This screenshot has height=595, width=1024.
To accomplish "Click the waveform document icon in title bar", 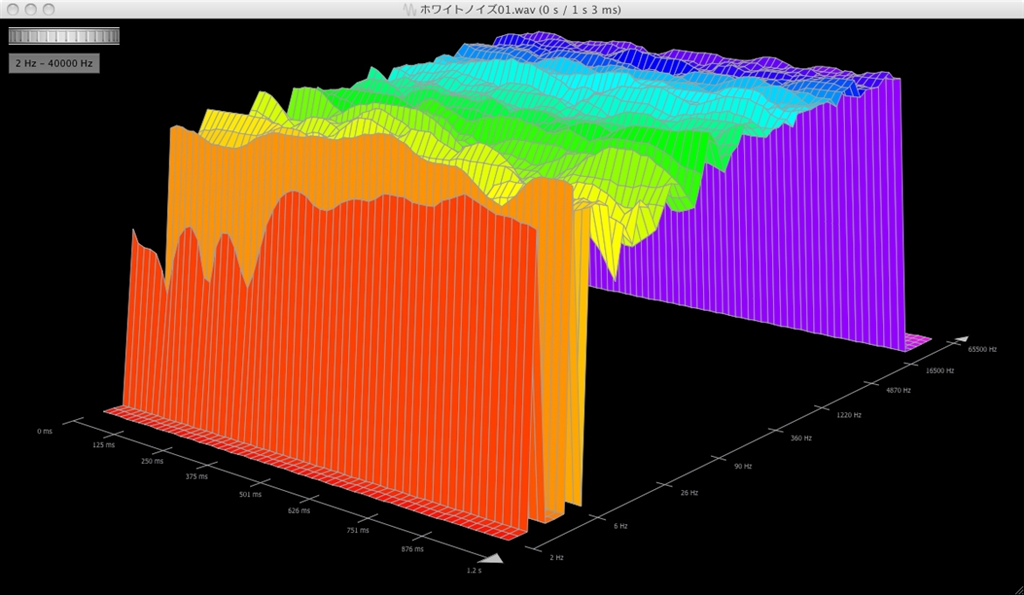I will (409, 10).
